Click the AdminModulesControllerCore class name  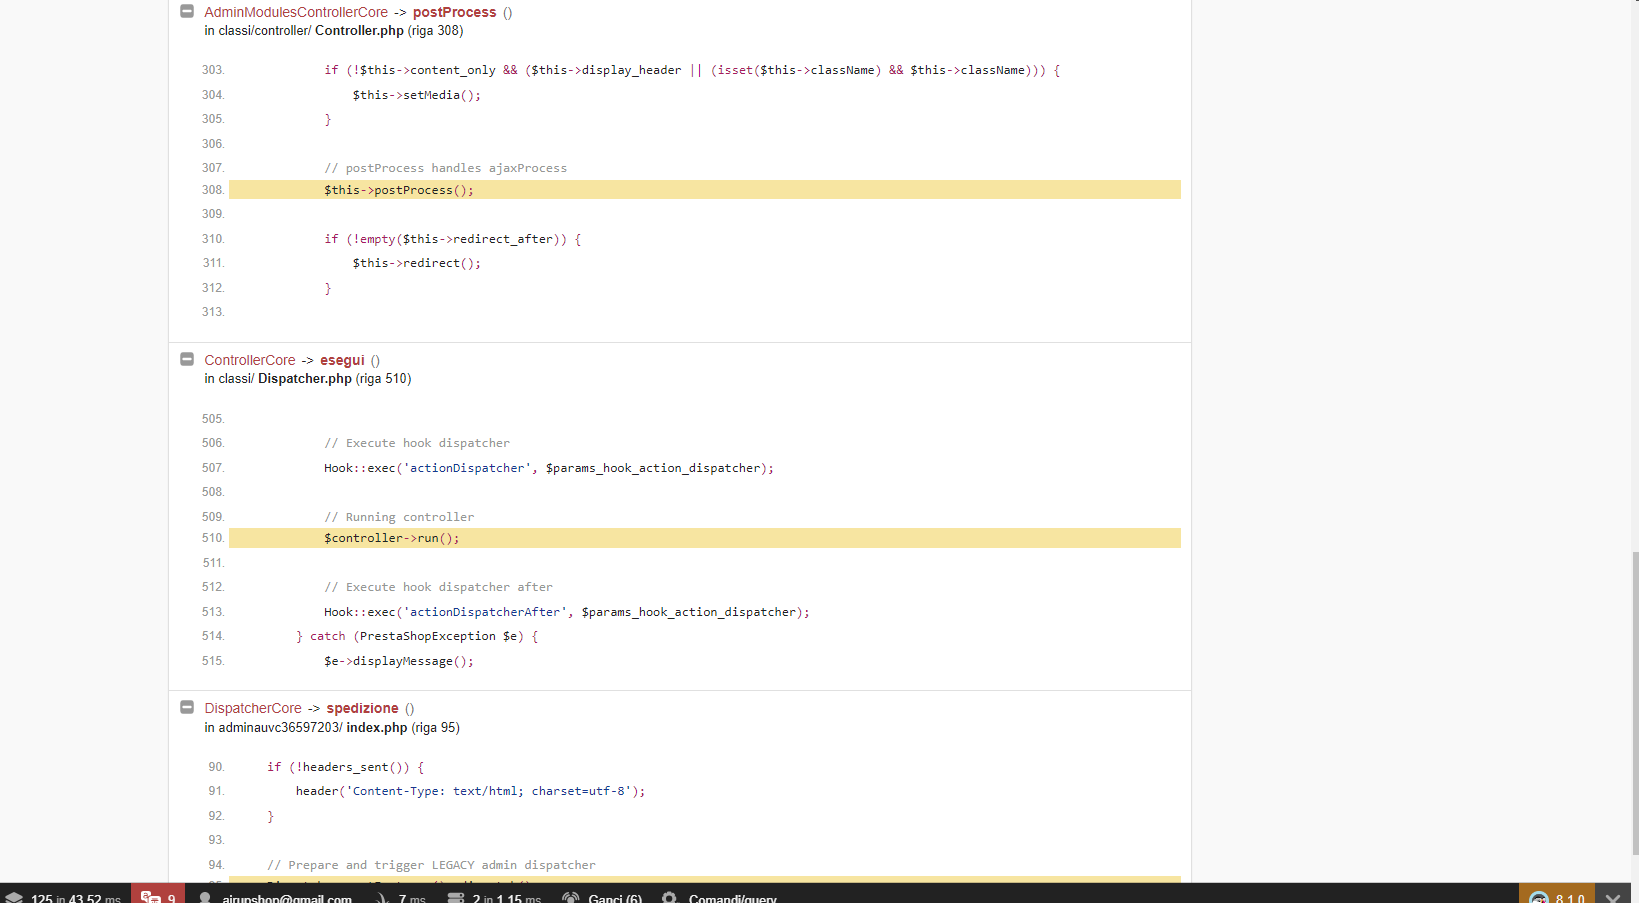pyautogui.click(x=296, y=12)
